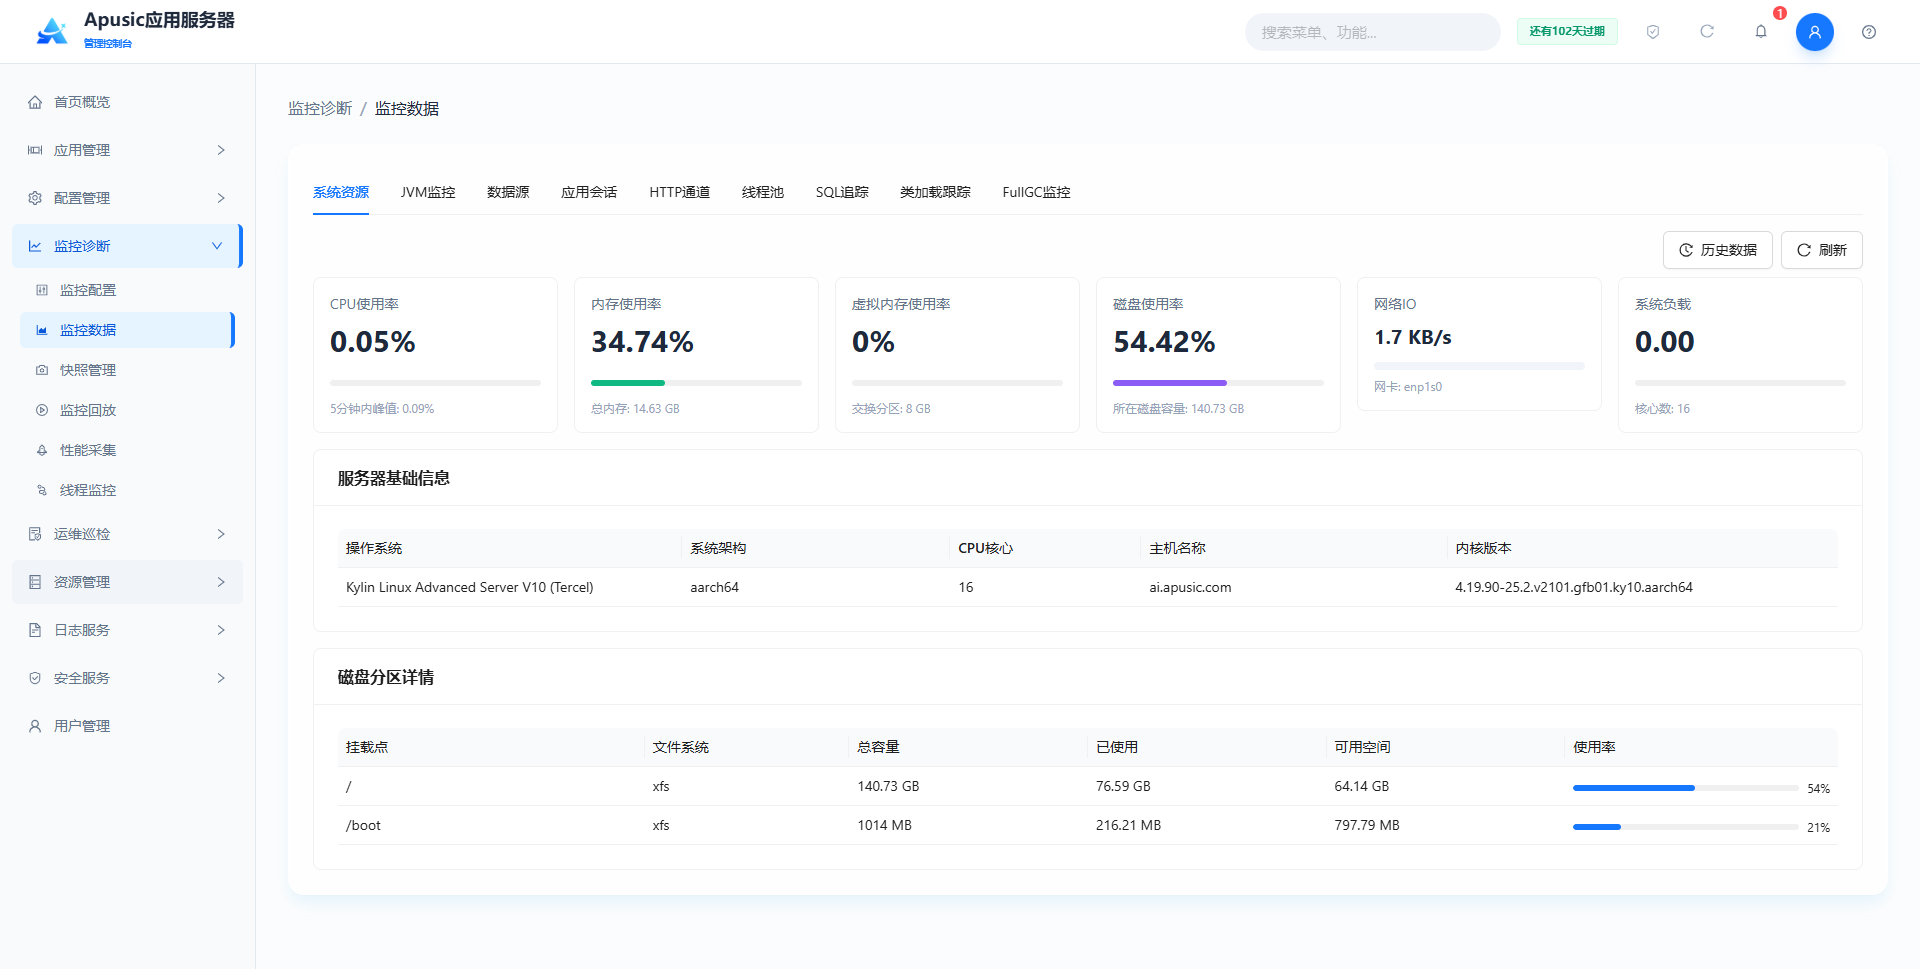Select the 系统资源 tab

point(341,192)
